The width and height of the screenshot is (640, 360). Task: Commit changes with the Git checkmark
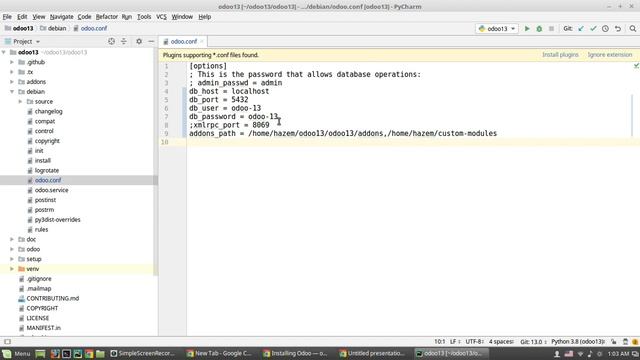pyautogui.click(x=593, y=29)
